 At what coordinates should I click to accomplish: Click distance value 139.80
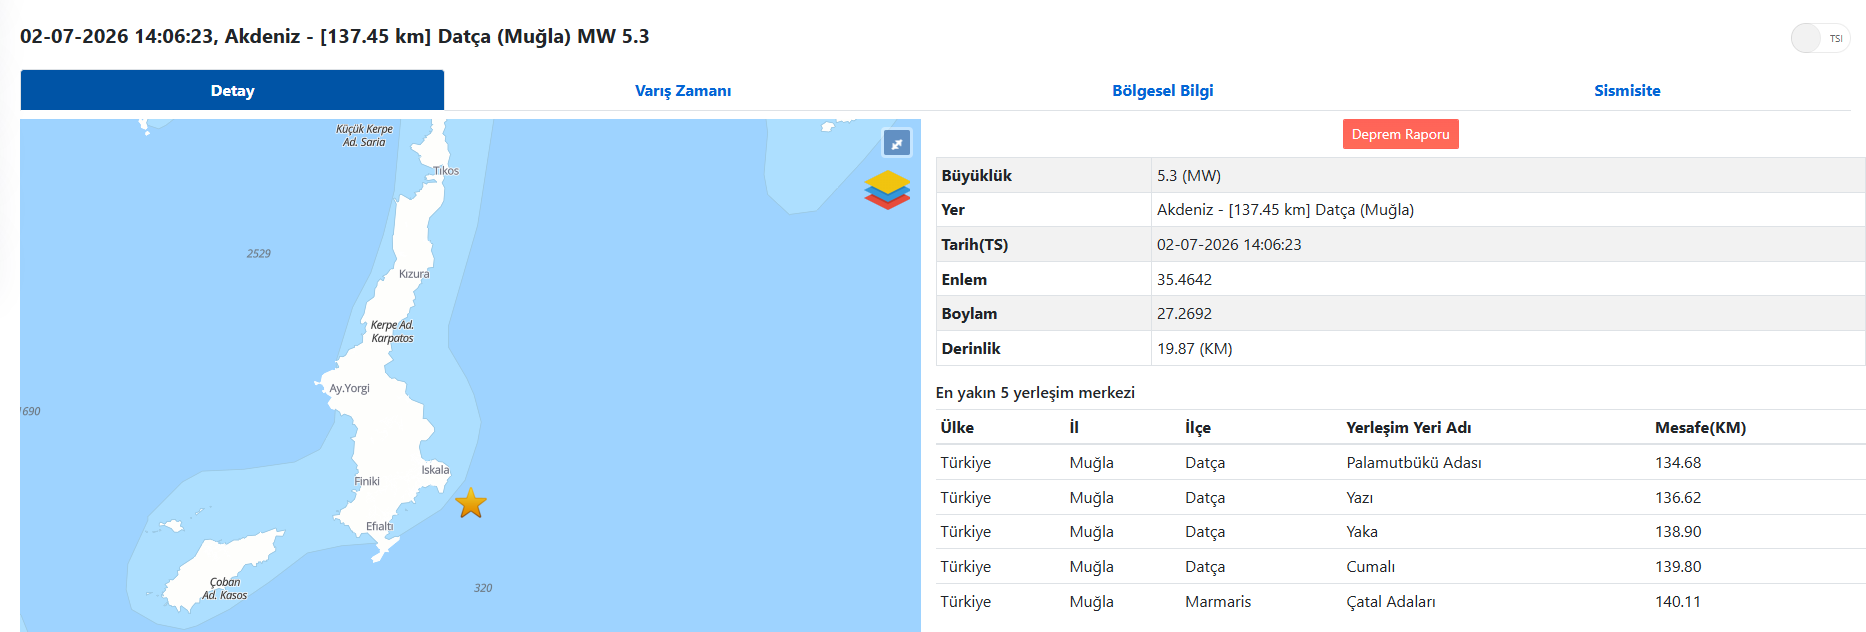[1678, 567]
